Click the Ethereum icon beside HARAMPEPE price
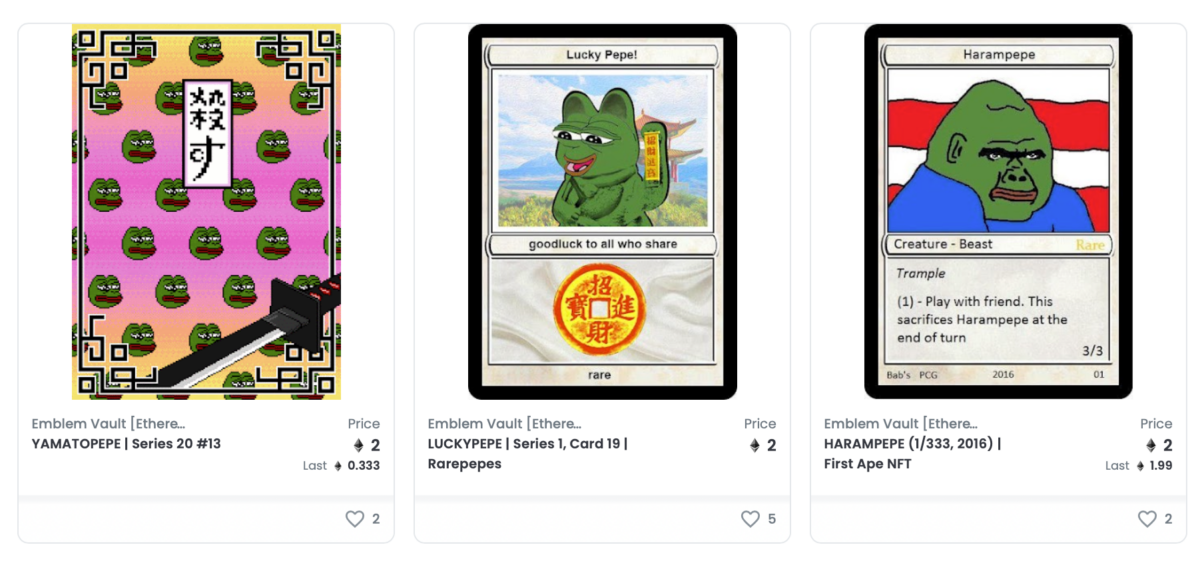 [x=1151, y=446]
